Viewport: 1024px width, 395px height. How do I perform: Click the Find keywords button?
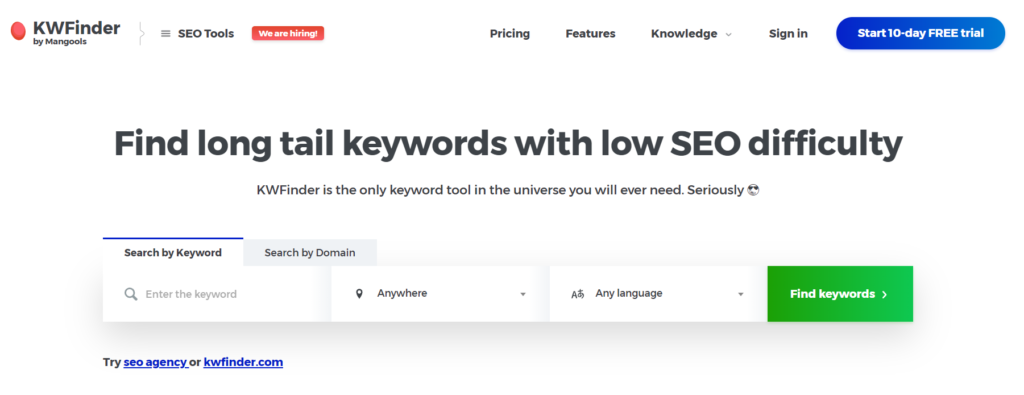coord(840,294)
